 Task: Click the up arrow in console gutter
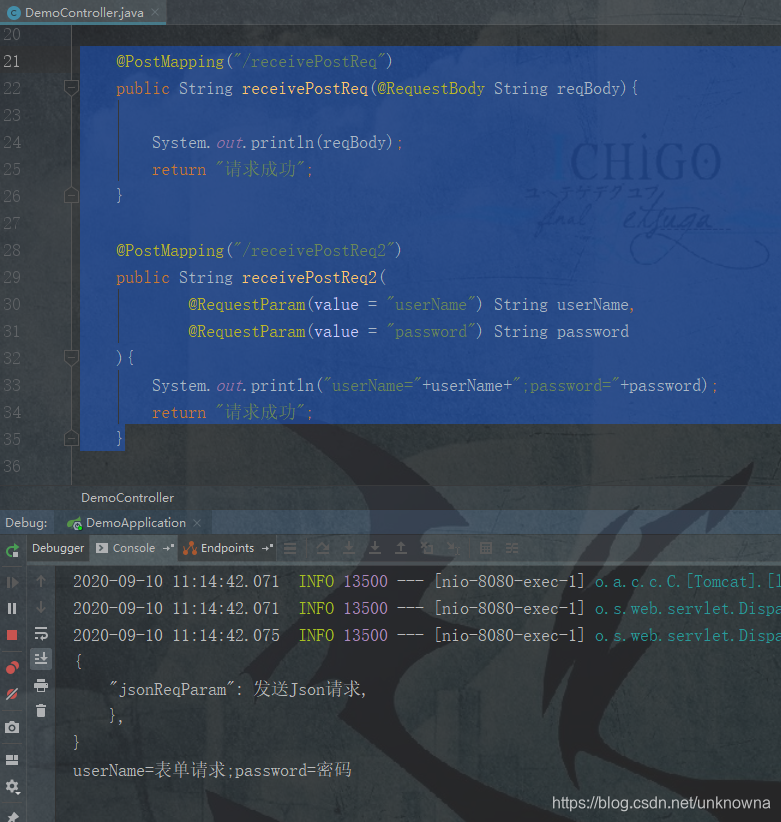click(41, 581)
